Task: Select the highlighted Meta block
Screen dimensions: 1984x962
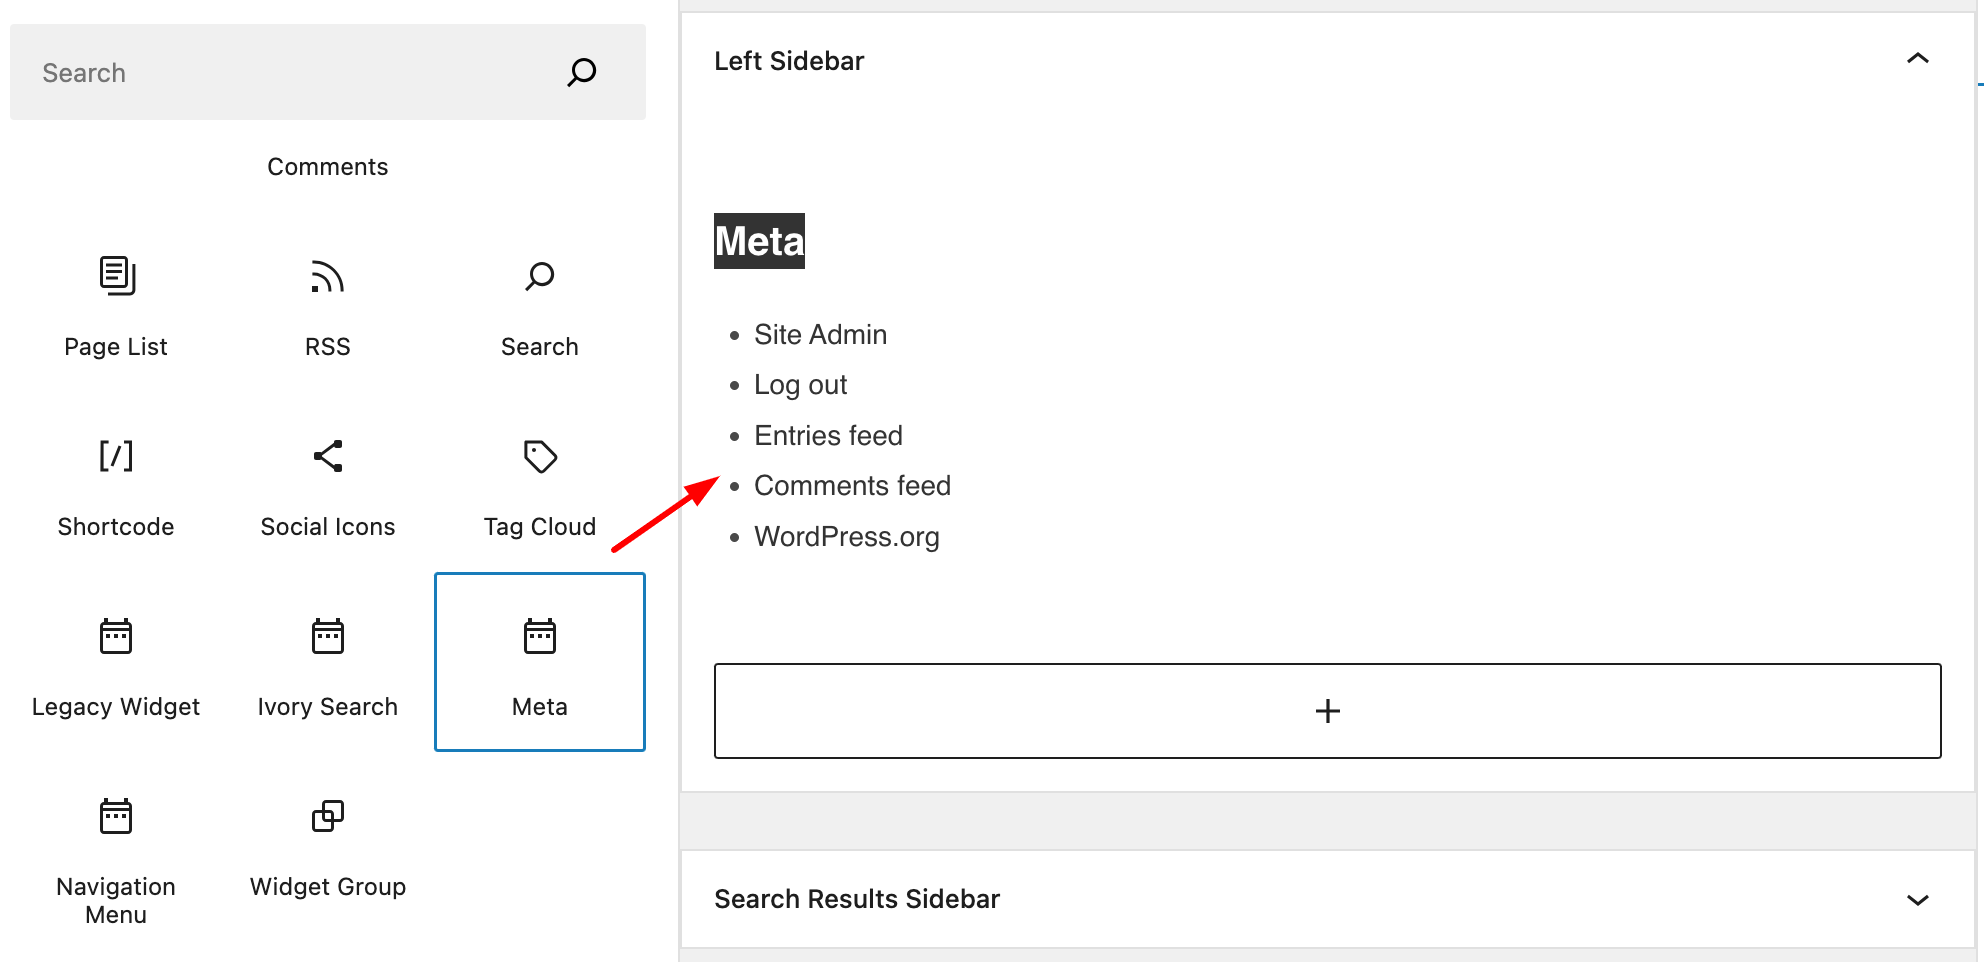Action: [x=539, y=662]
